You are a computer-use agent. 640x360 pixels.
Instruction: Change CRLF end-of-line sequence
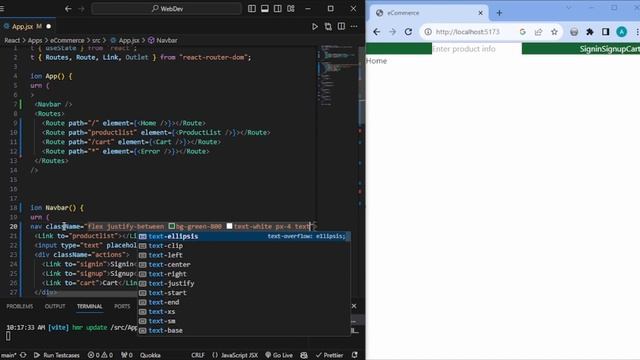(x=198, y=355)
